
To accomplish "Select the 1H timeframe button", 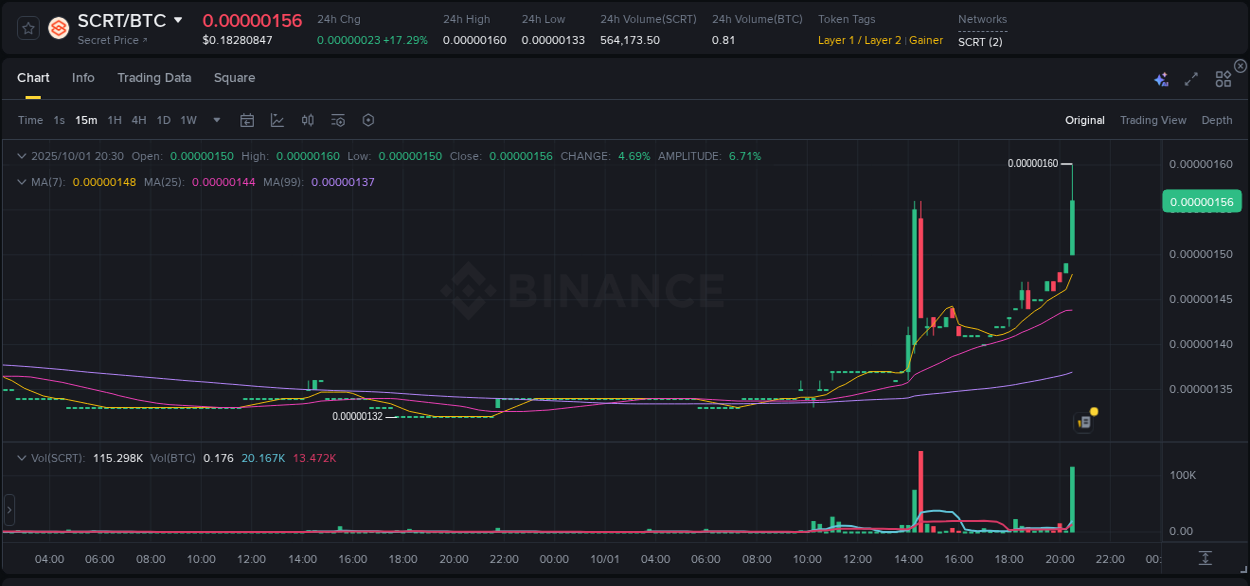I will pos(113,119).
